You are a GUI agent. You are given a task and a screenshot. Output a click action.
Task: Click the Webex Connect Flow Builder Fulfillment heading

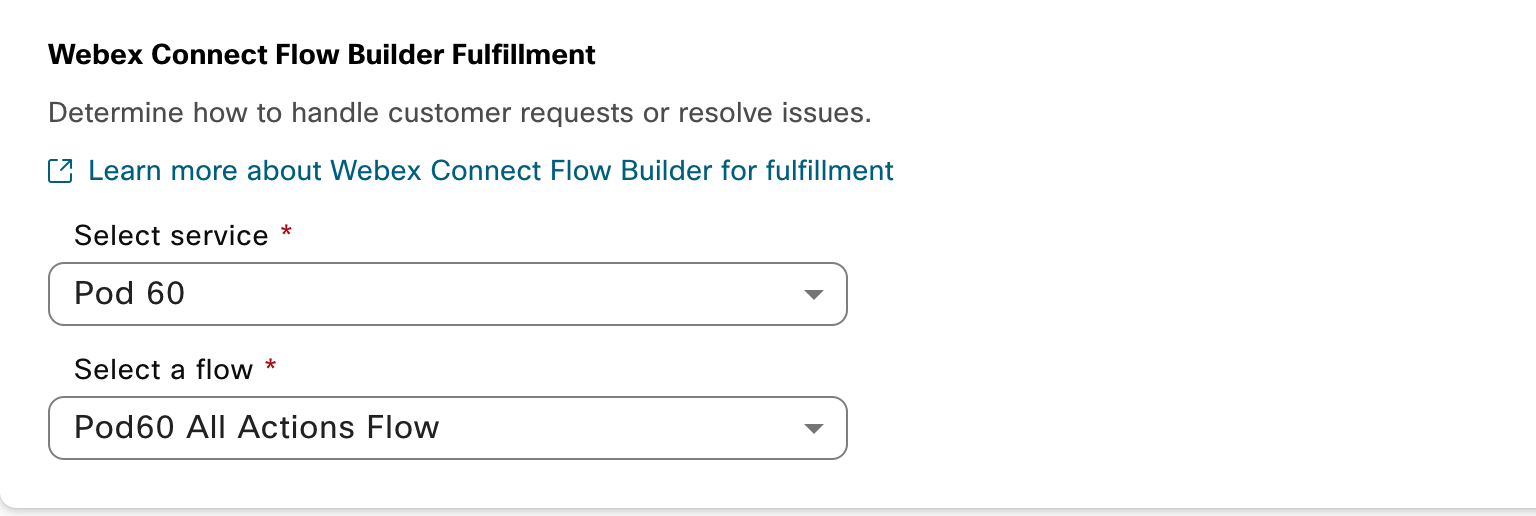(x=321, y=54)
